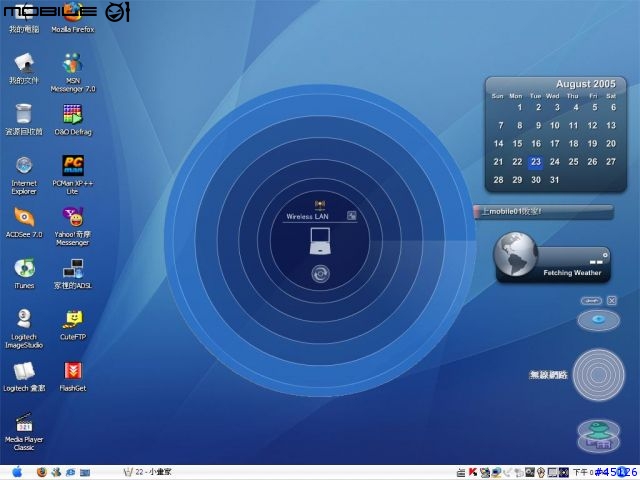Launch the Yahoo! Messenger desktop icon
640x480 pixels.
click(73, 226)
